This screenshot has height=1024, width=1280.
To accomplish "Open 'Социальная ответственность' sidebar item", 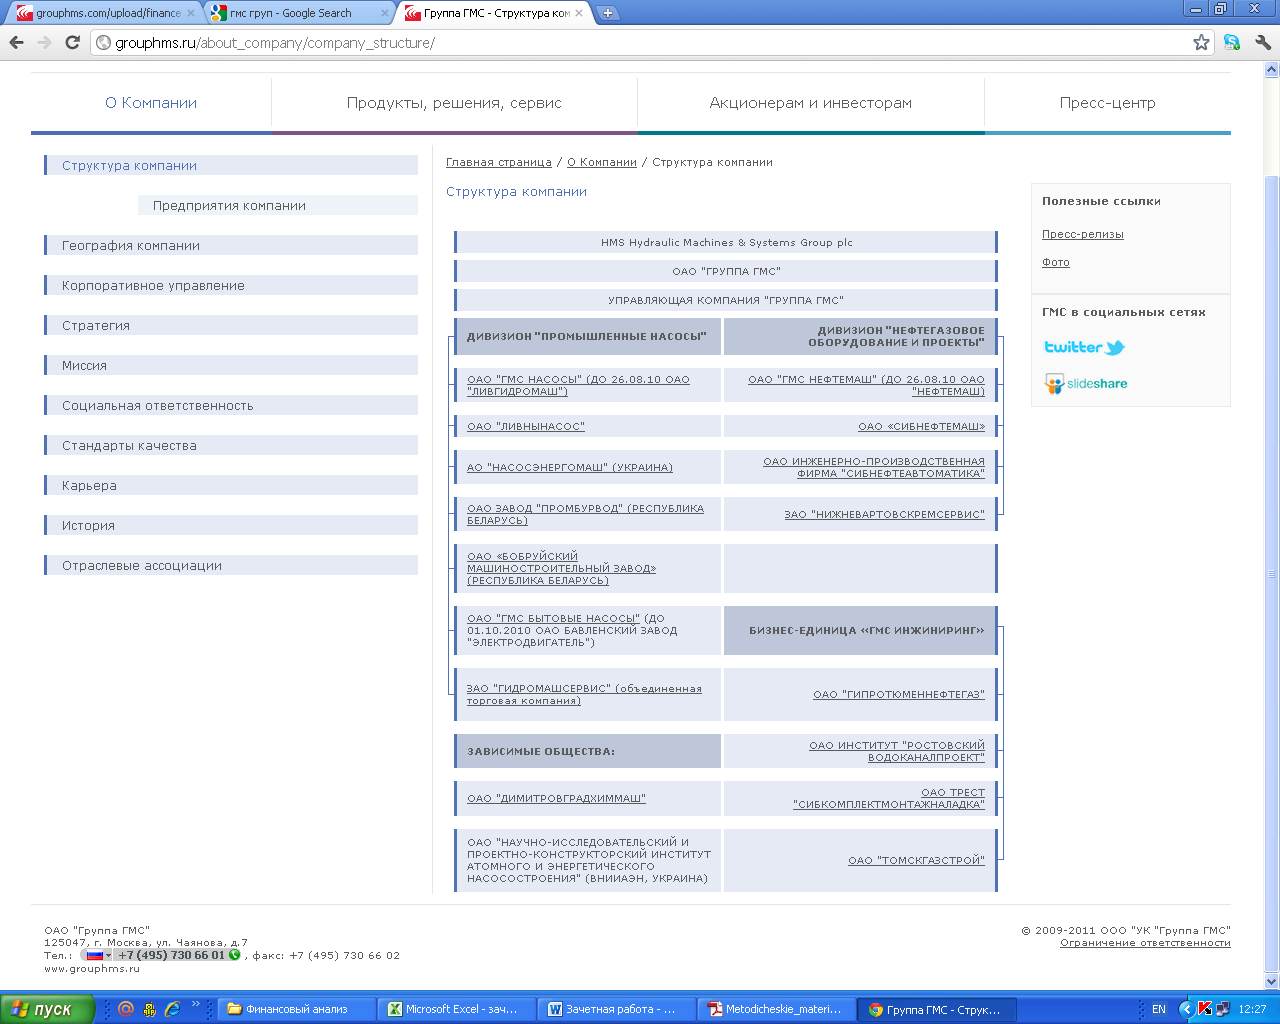I will tap(231, 405).
